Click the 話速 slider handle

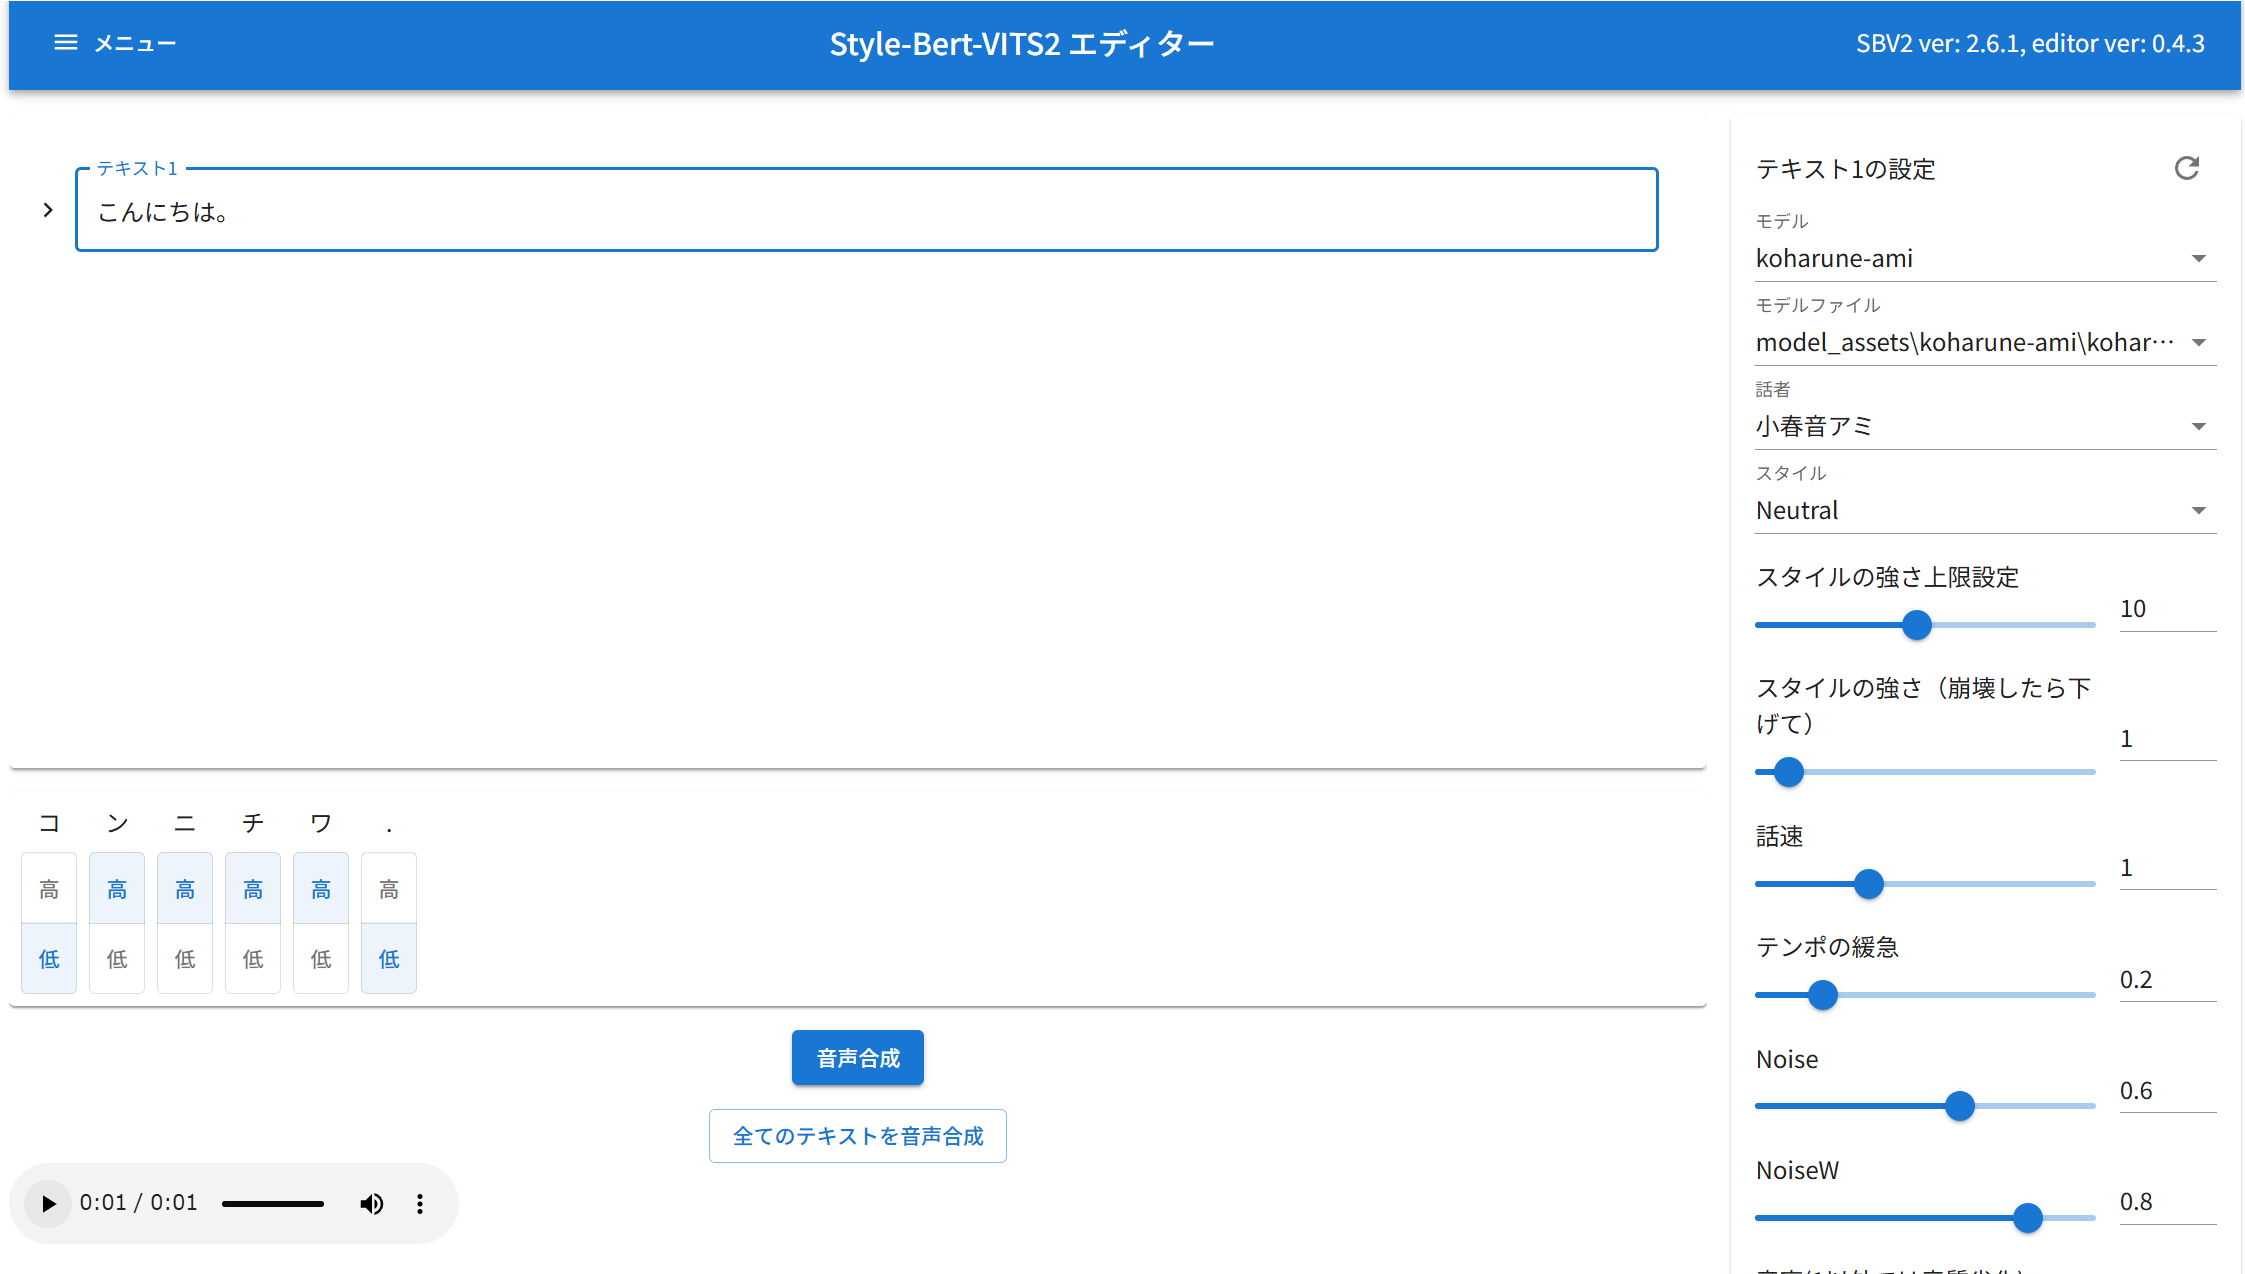point(1868,884)
